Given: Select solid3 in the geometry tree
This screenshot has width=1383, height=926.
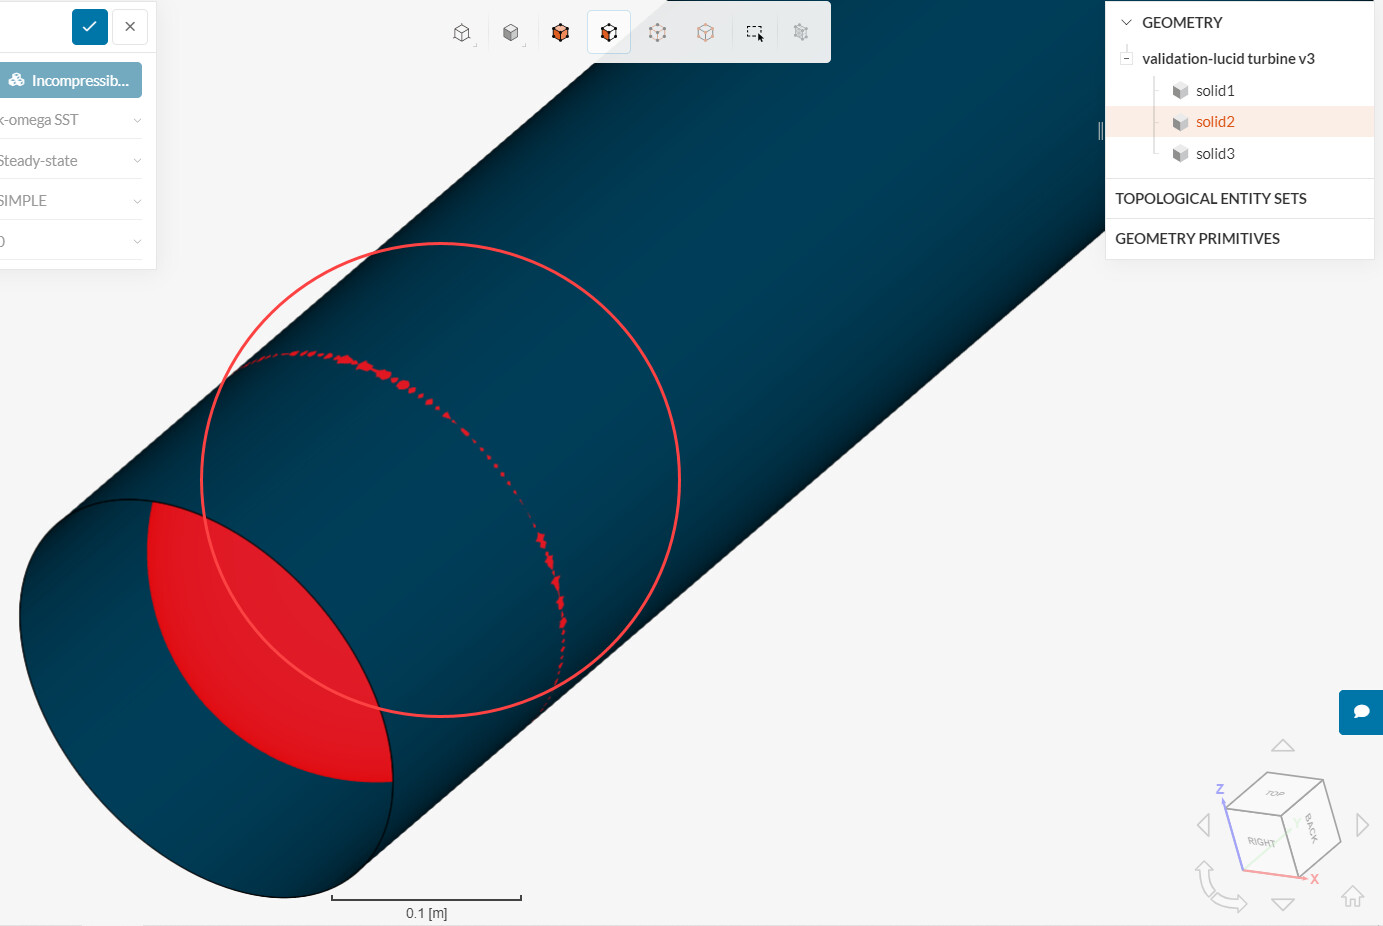Looking at the screenshot, I should [1215, 153].
